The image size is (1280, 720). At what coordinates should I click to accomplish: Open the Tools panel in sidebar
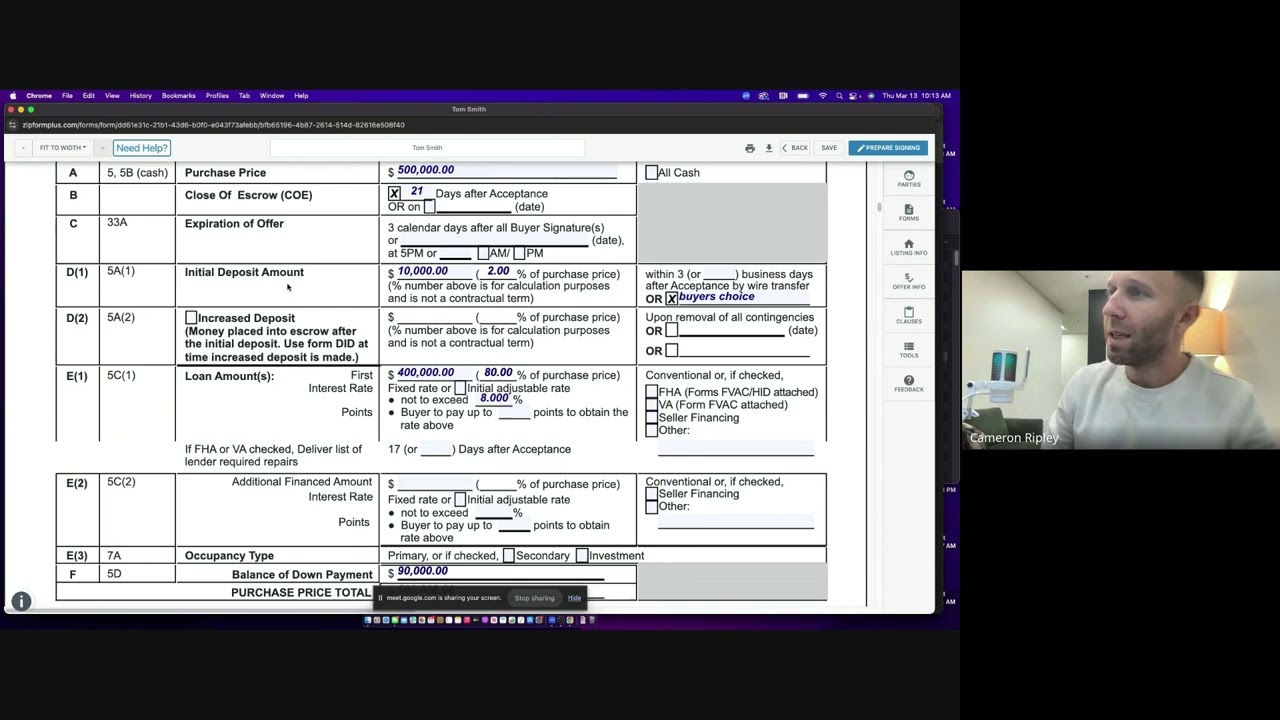click(x=908, y=349)
